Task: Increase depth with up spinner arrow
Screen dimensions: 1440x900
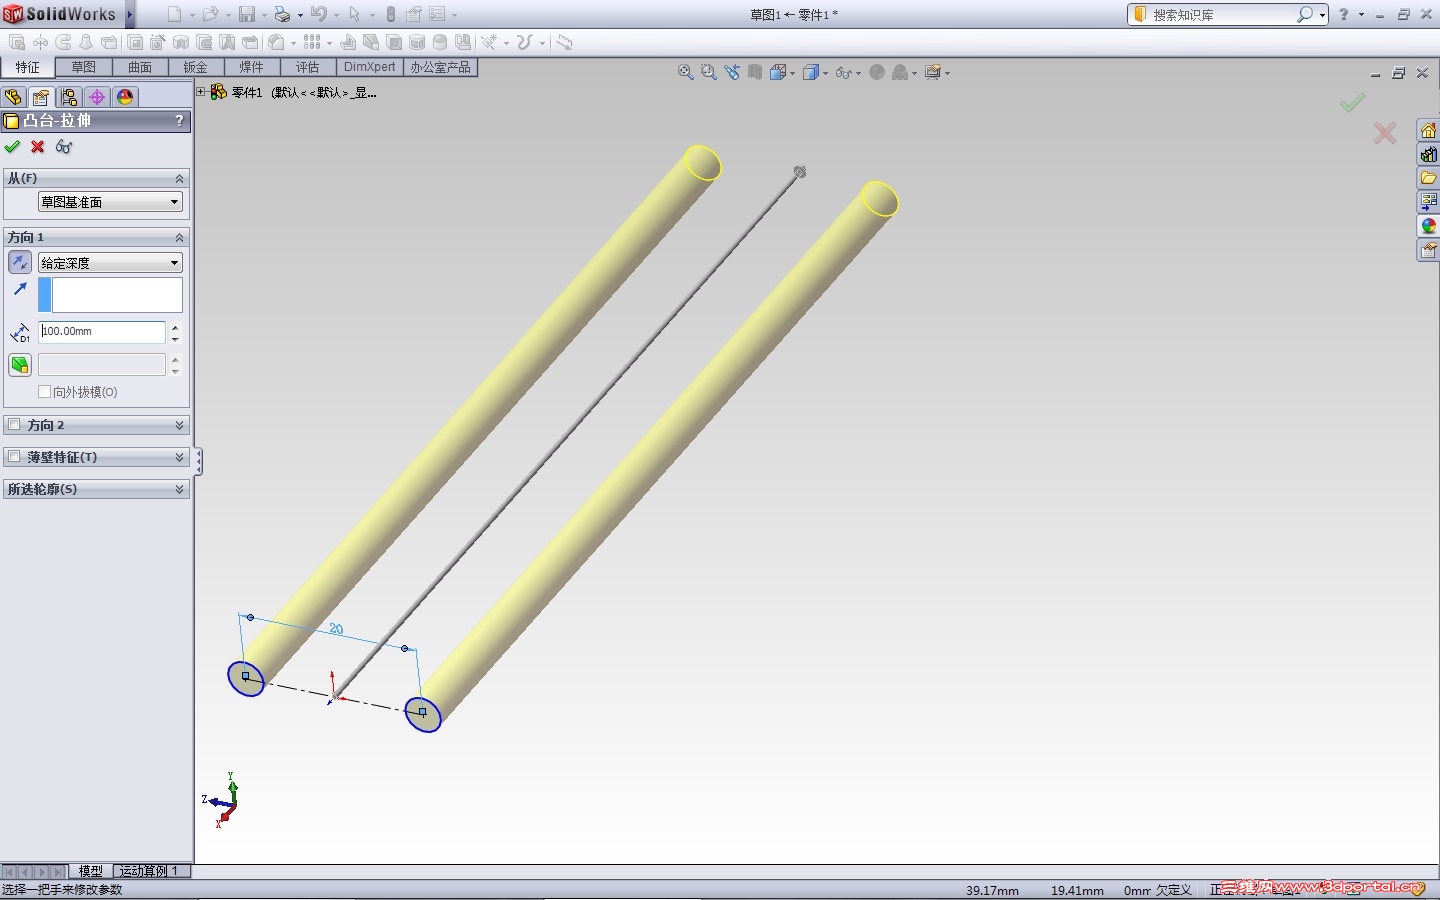Action: [x=176, y=326]
